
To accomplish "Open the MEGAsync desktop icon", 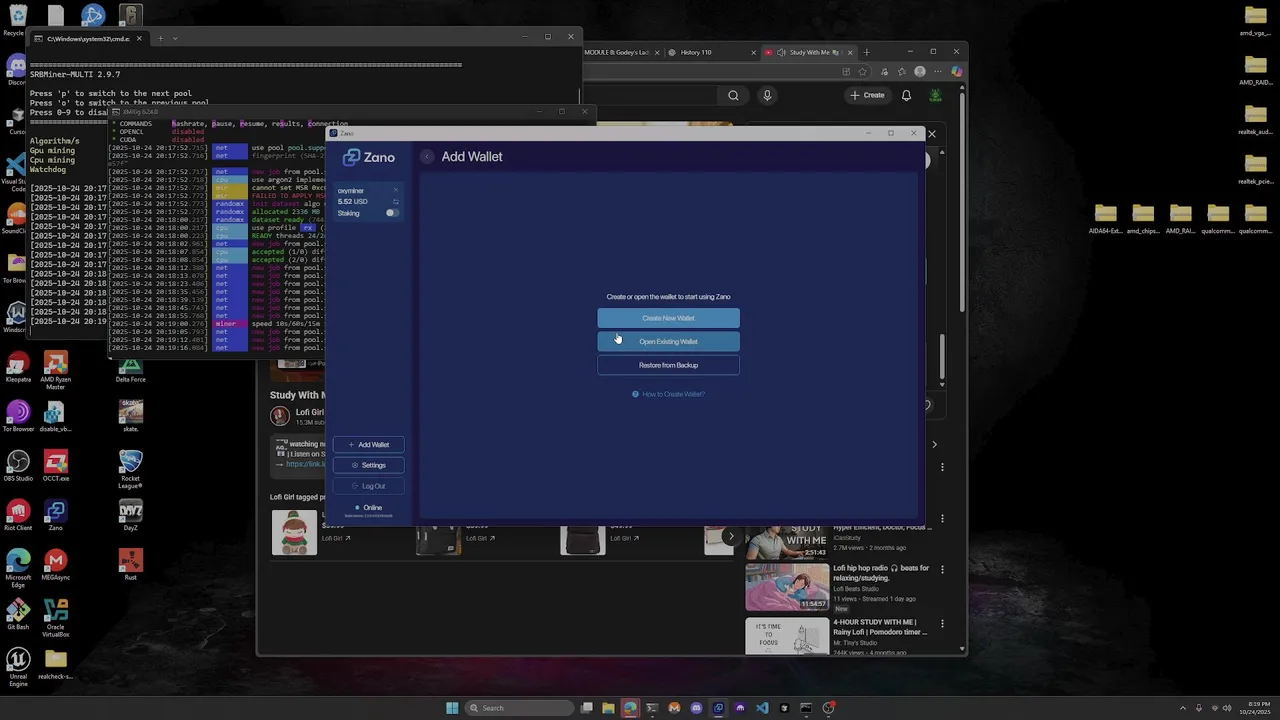I will tap(56, 565).
